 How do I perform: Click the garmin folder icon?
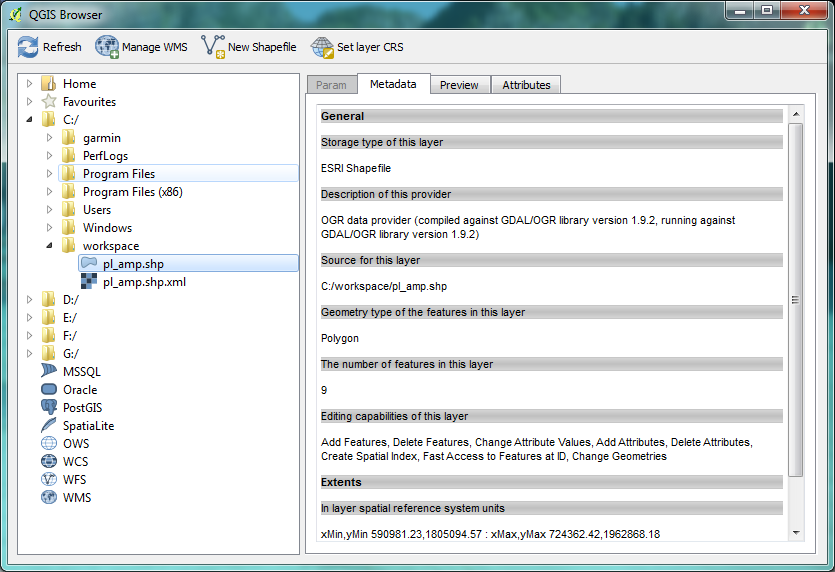click(x=68, y=137)
